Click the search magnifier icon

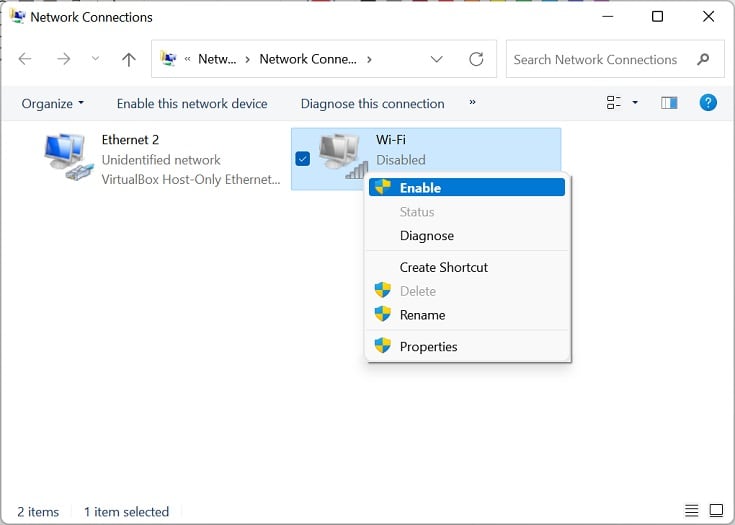[x=703, y=60]
